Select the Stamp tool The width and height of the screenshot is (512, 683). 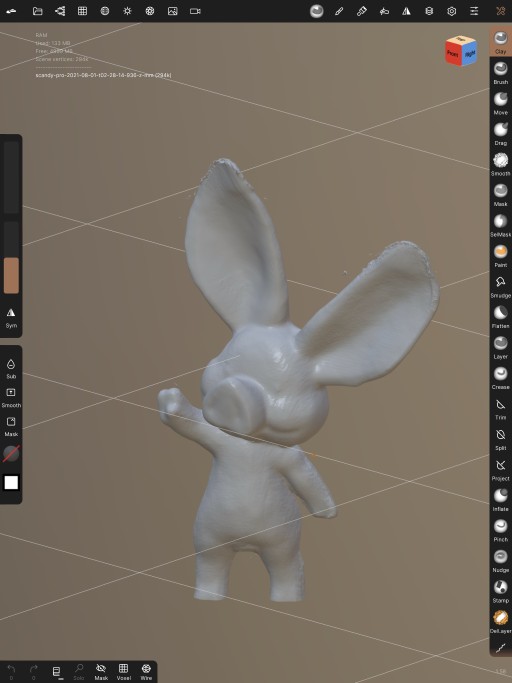pos(500,591)
